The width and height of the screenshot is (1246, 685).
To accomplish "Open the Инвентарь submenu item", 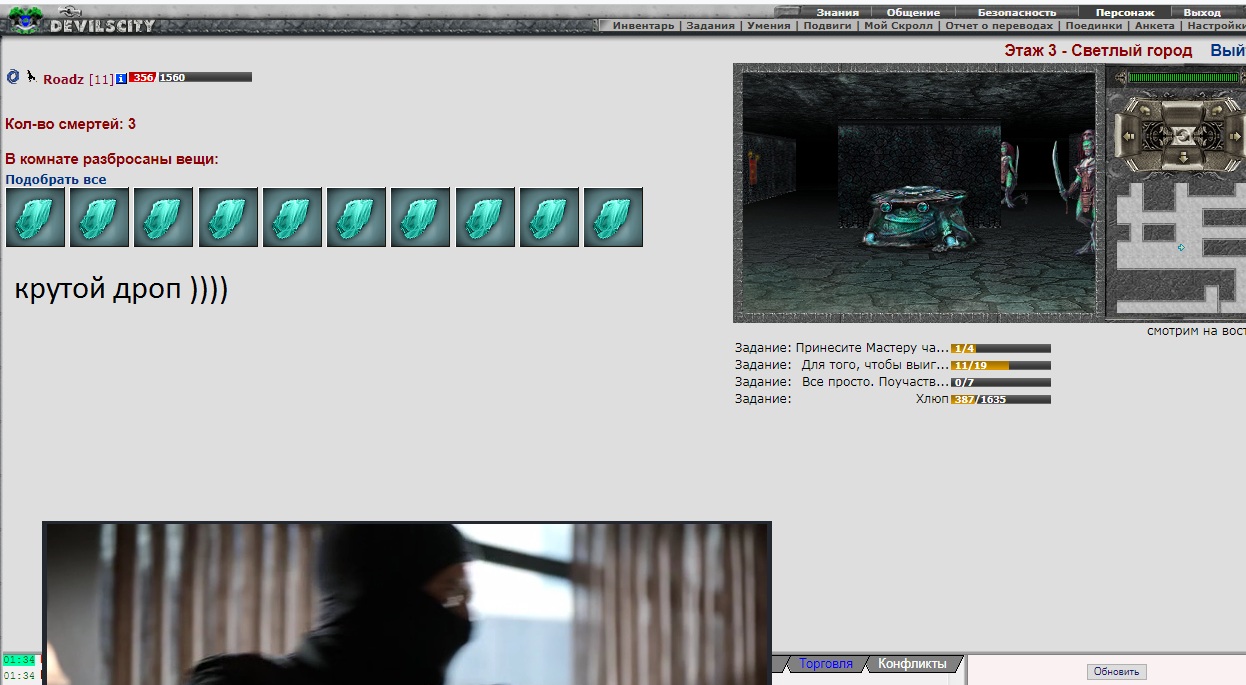I will tap(643, 26).
